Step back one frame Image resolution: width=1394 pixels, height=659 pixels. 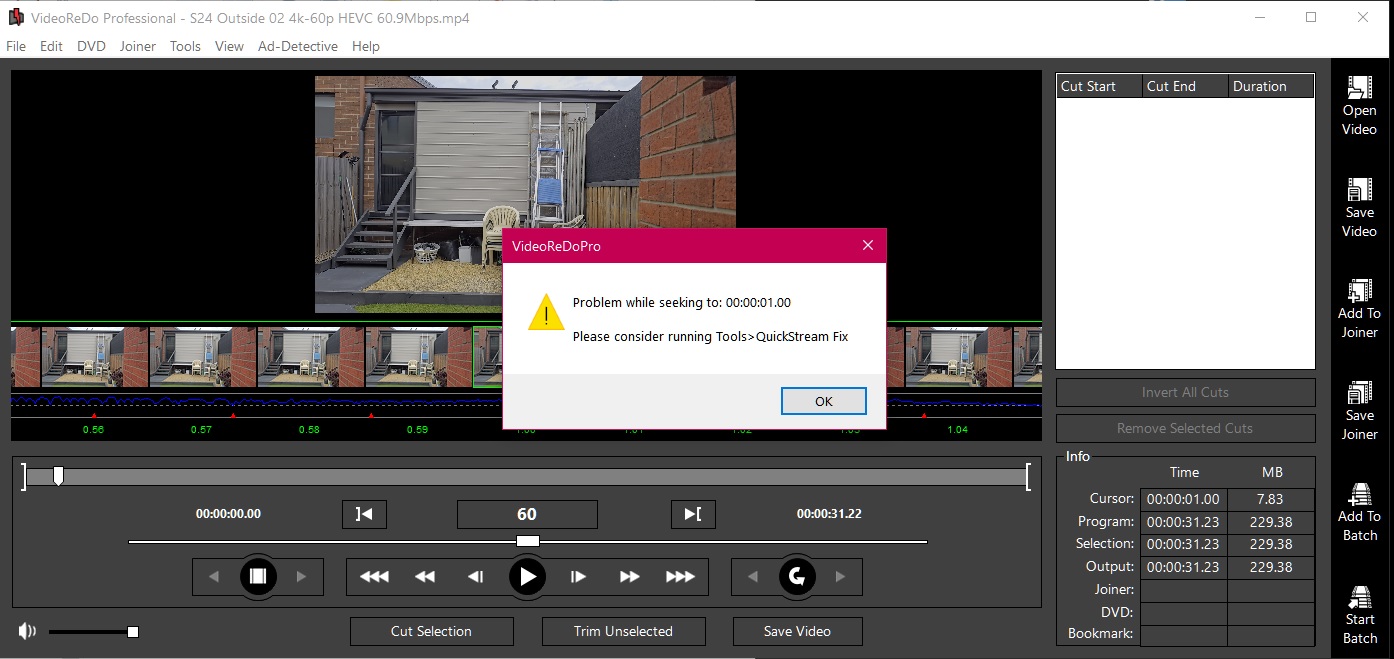pos(476,577)
